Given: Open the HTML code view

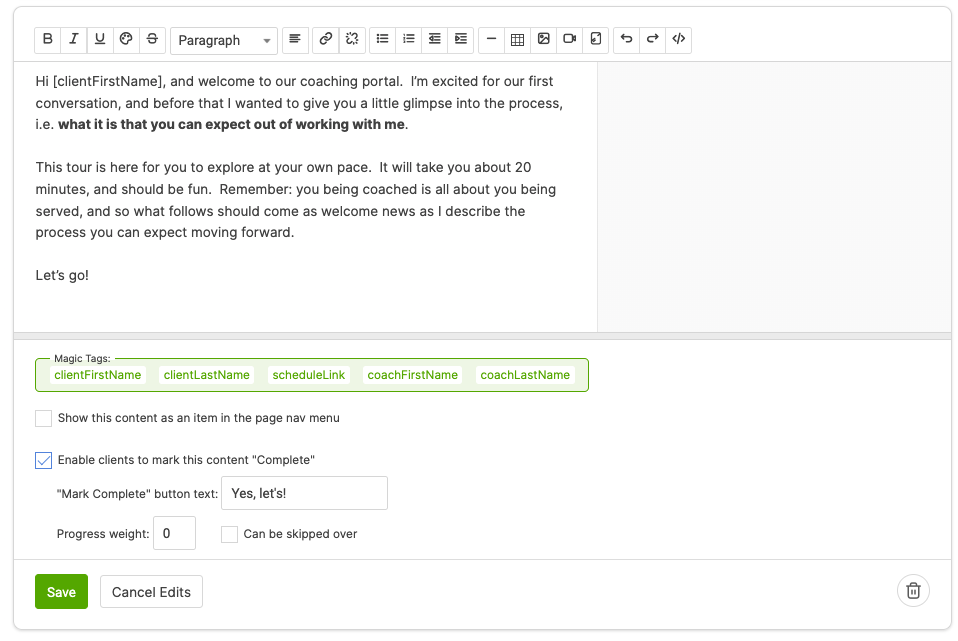Looking at the screenshot, I should click(678, 39).
